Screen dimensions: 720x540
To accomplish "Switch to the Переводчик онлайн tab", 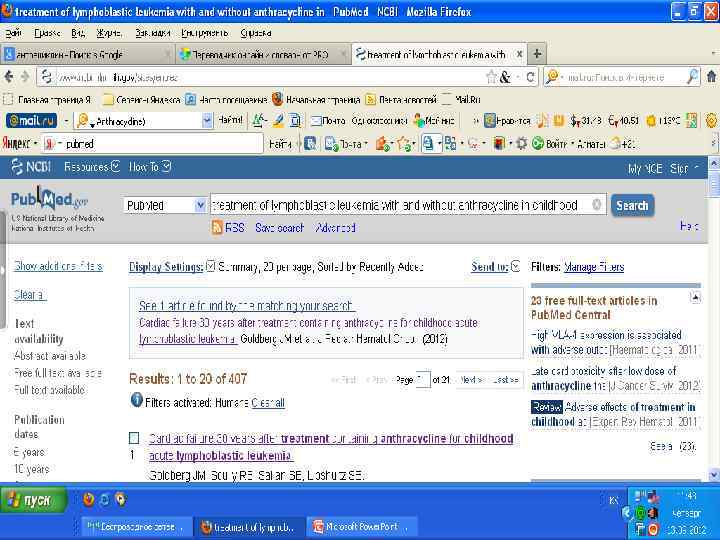I will [263, 54].
